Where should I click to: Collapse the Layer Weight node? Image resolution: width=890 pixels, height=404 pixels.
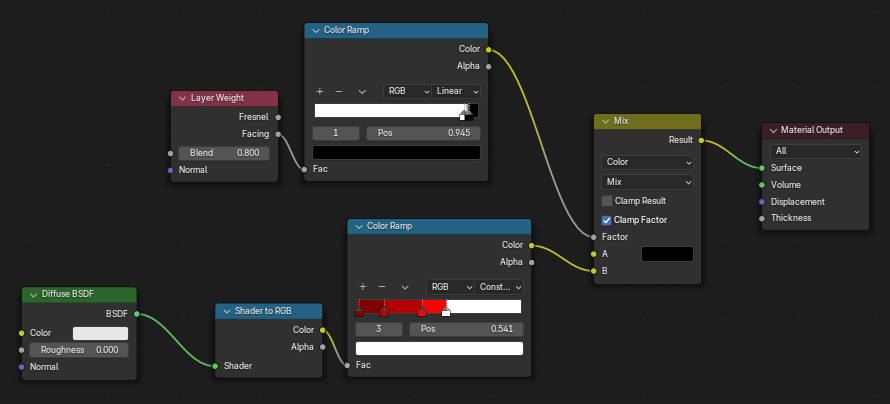pyautogui.click(x=182, y=98)
